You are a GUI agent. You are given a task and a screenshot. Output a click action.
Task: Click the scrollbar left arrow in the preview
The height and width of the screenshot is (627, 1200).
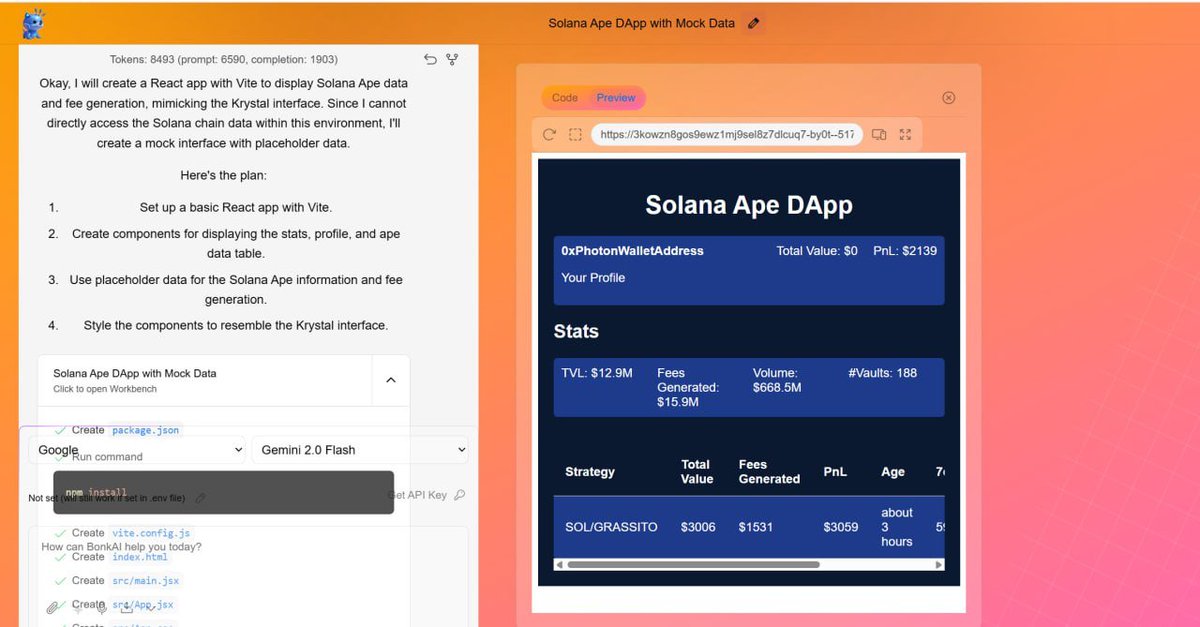559,565
